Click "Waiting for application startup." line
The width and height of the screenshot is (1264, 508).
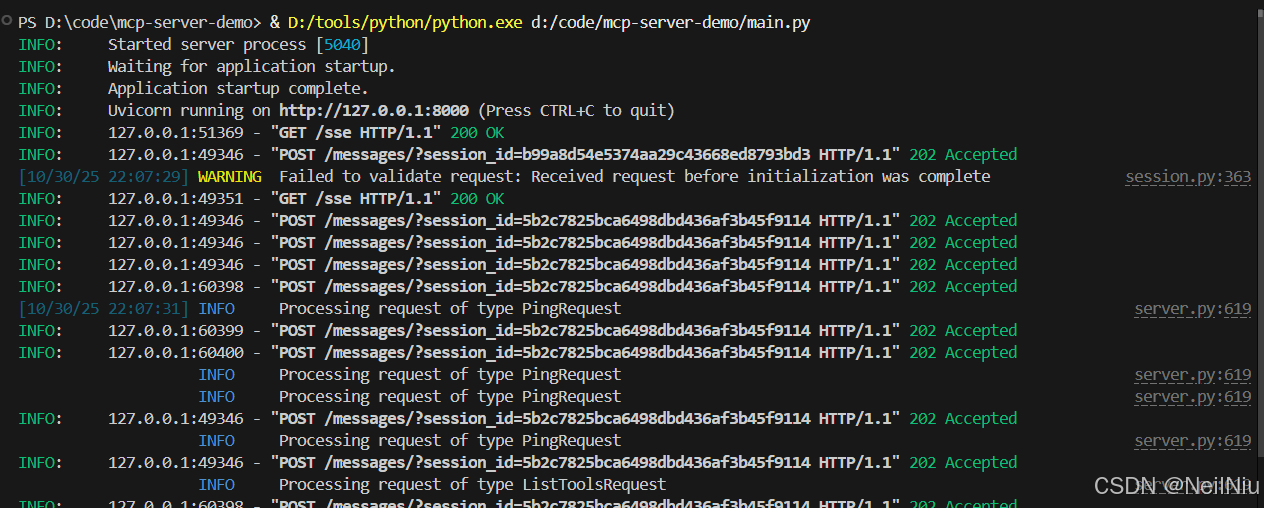coord(251,66)
